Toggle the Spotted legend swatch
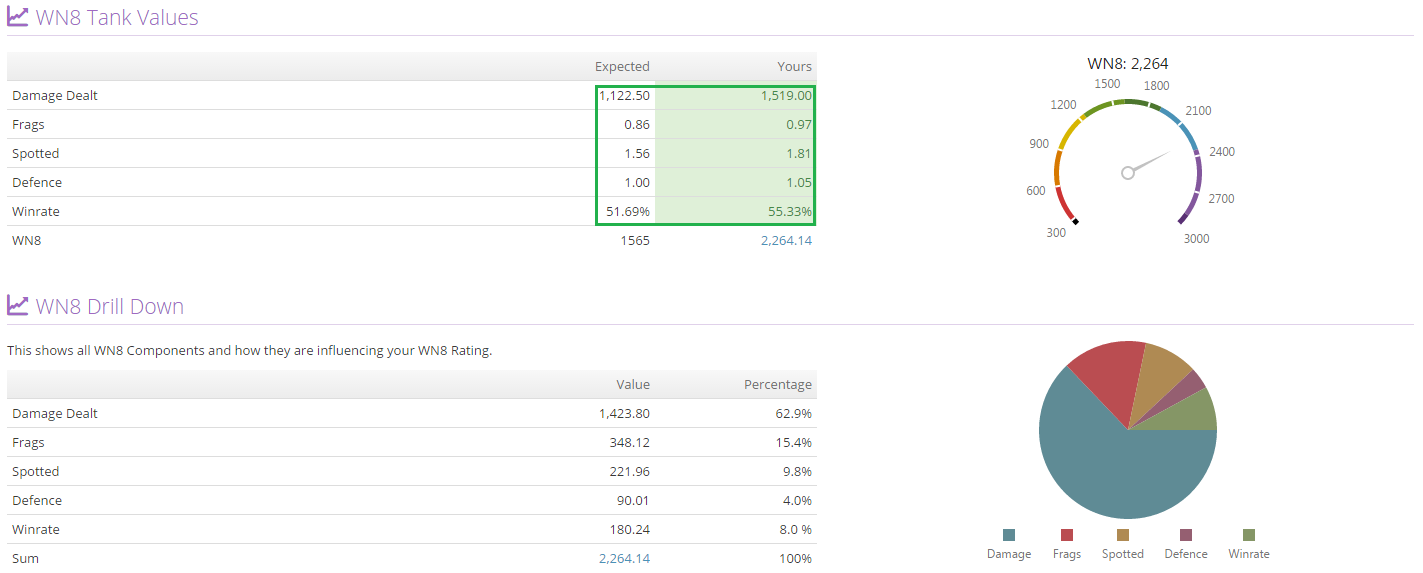The height and width of the screenshot is (573, 1423). 1123,535
